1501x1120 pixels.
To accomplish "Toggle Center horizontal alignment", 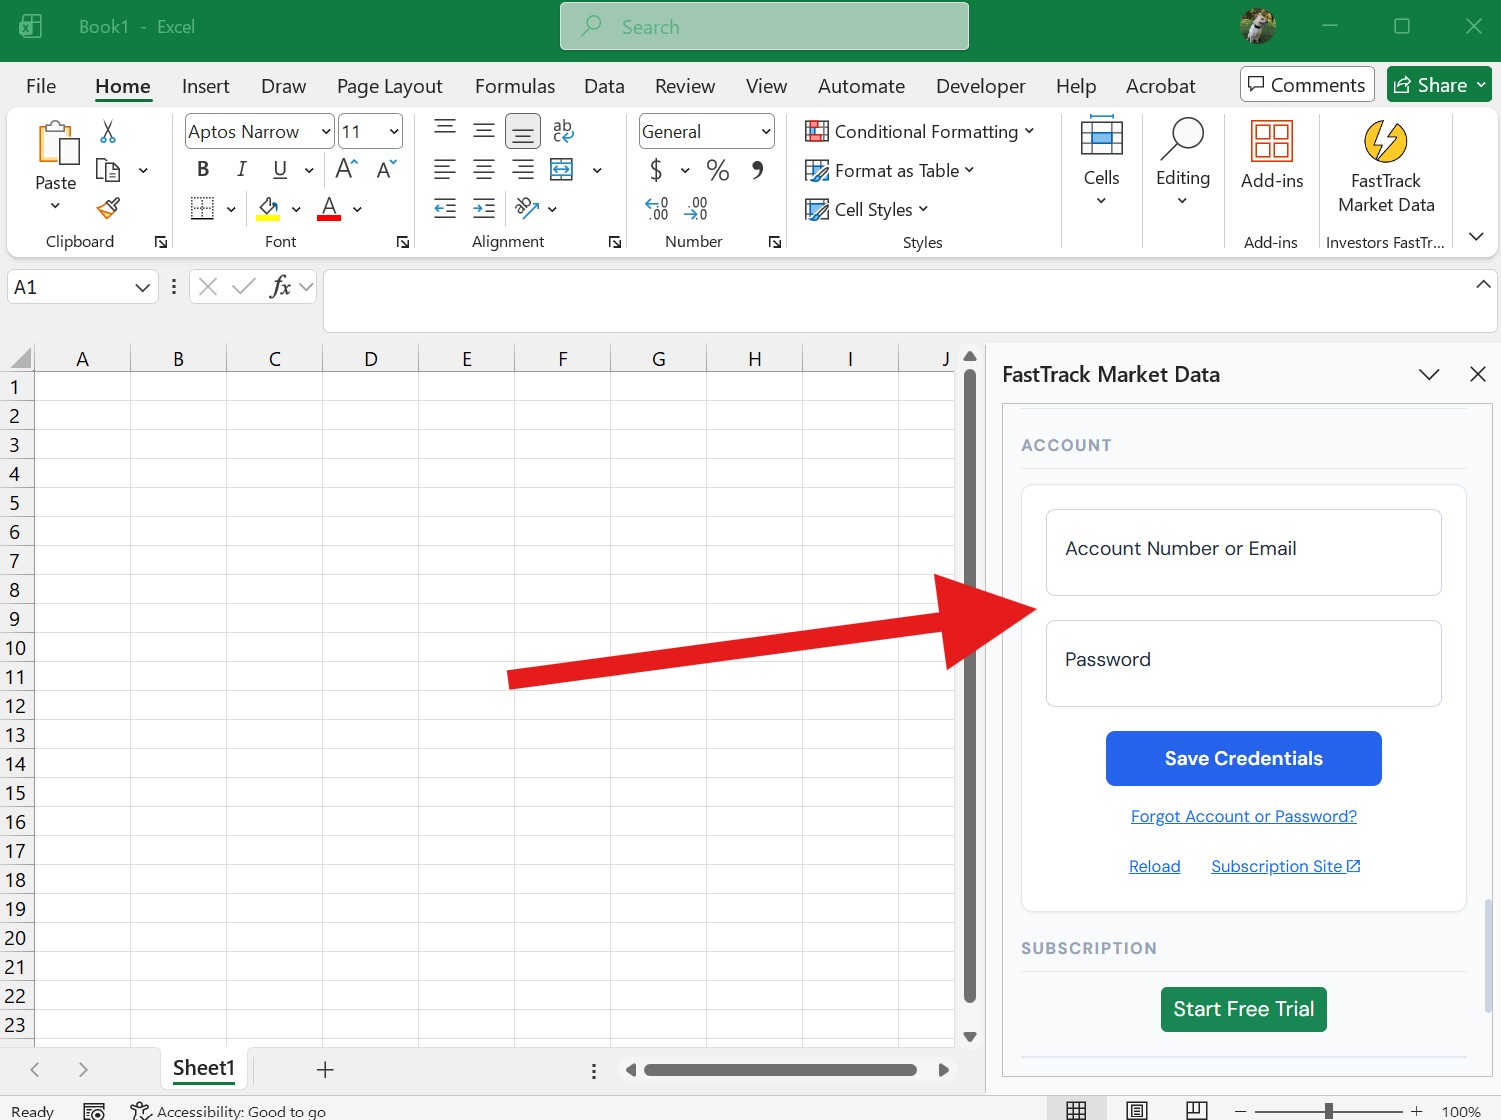I will point(484,170).
